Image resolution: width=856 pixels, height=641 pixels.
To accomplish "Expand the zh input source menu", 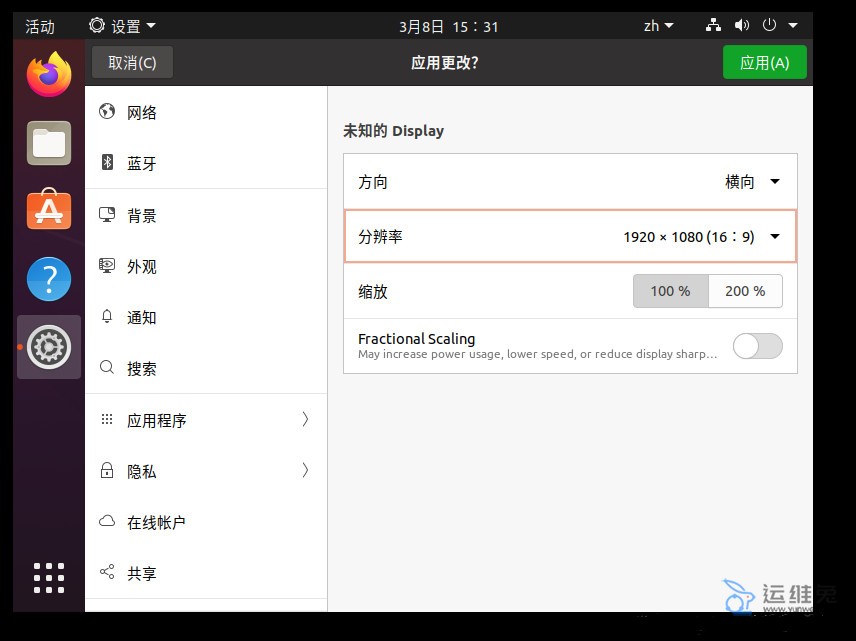I will [658, 26].
